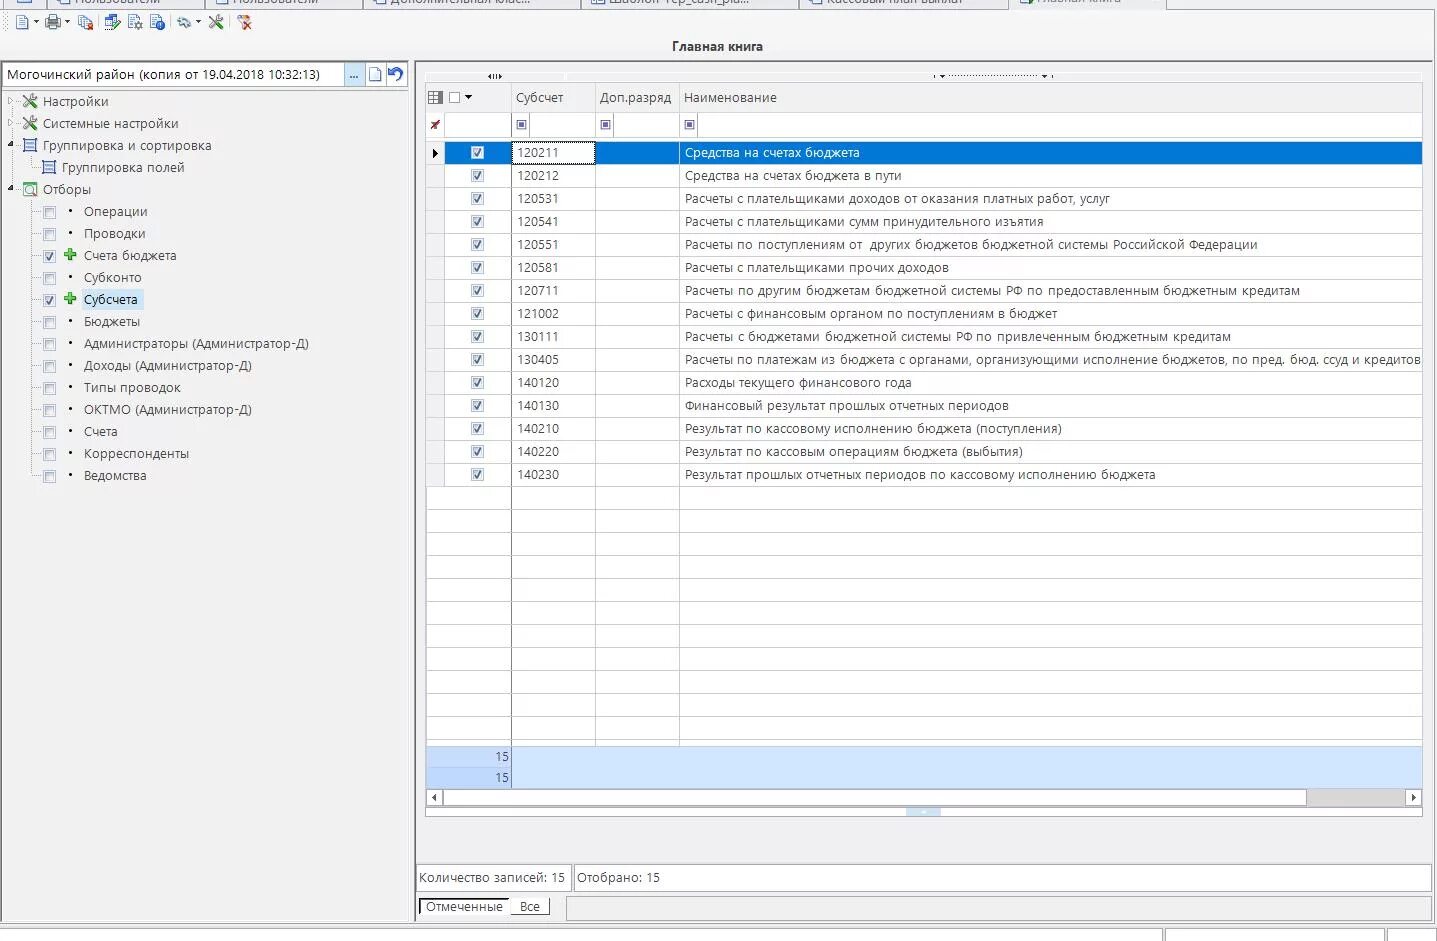This screenshot has width=1437, height=941.
Task: Enable the Бюджеты filter checkbox
Action: (x=49, y=322)
